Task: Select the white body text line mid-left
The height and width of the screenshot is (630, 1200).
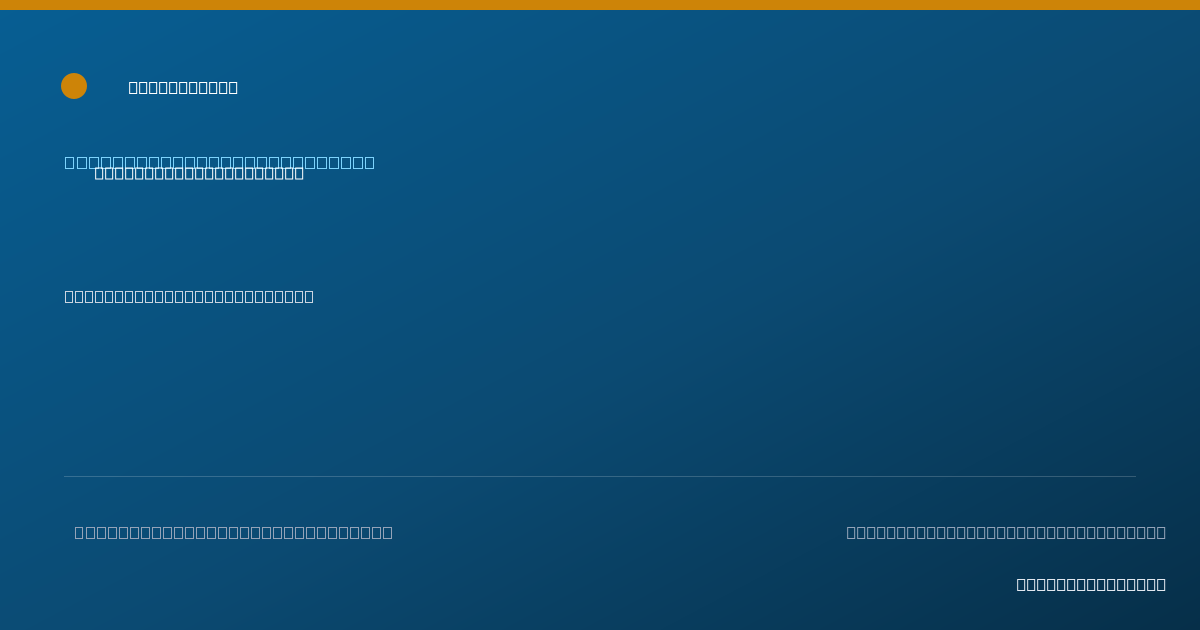Action: (x=189, y=296)
